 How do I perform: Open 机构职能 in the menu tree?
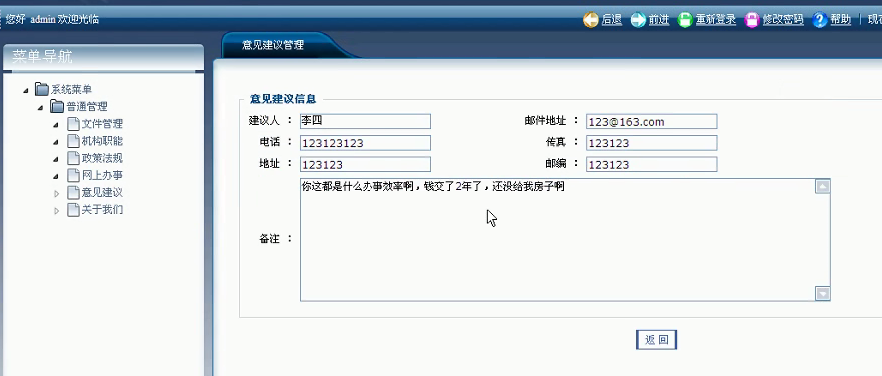tap(102, 141)
